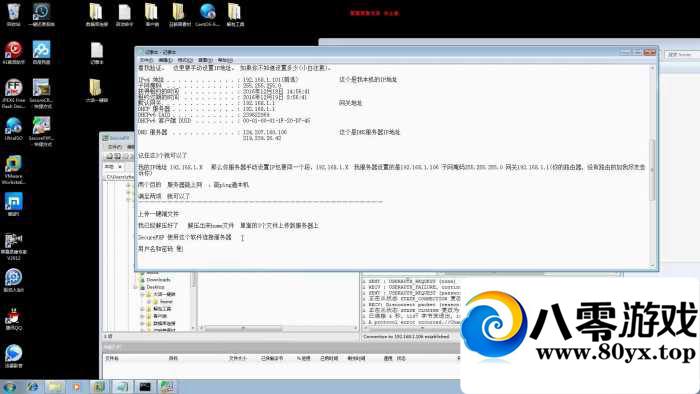The width and height of the screenshot is (700, 394).
Task: Expand the 解包工具 folder node in tree
Action: tap(143, 309)
